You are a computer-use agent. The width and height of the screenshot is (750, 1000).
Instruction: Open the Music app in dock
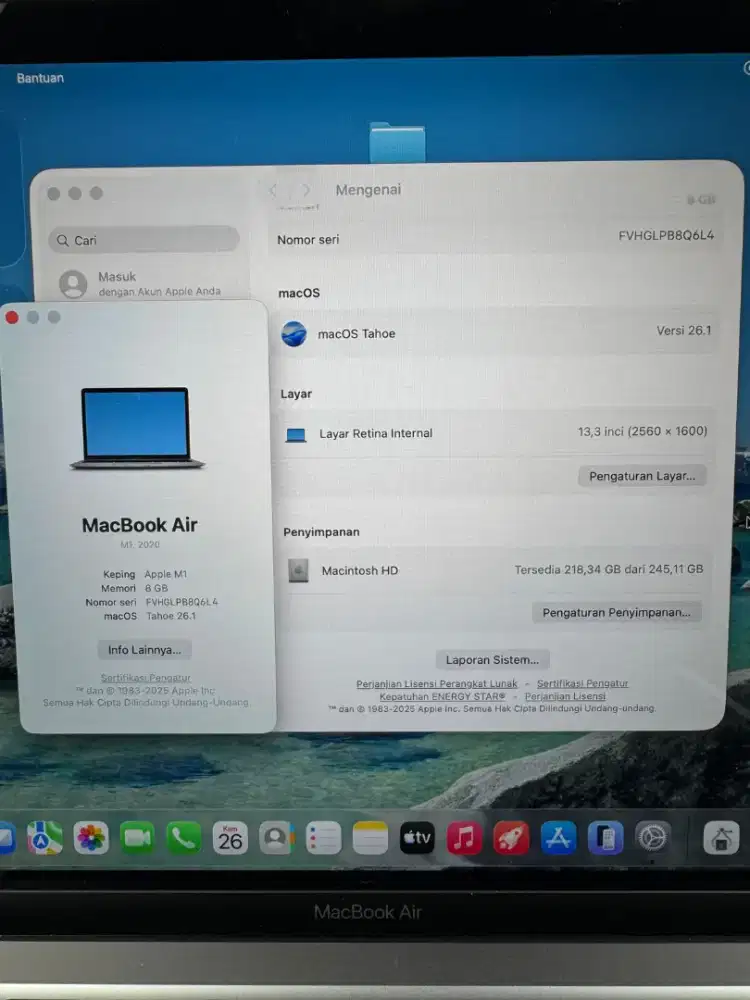[464, 837]
